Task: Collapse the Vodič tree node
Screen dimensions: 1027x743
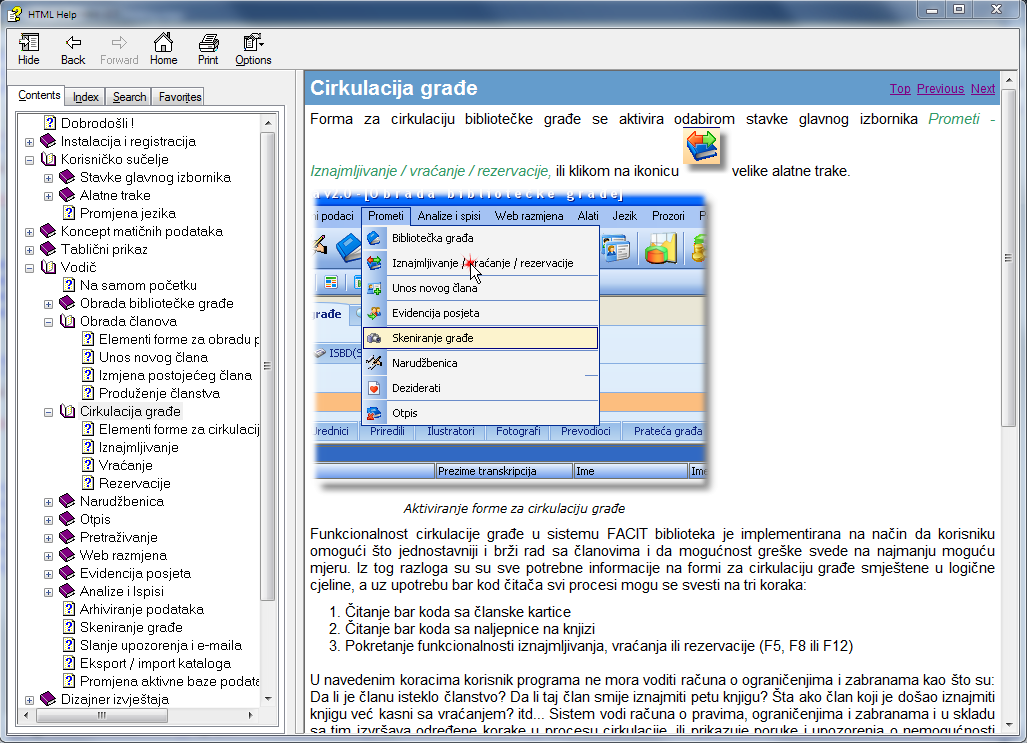Action: [30, 268]
